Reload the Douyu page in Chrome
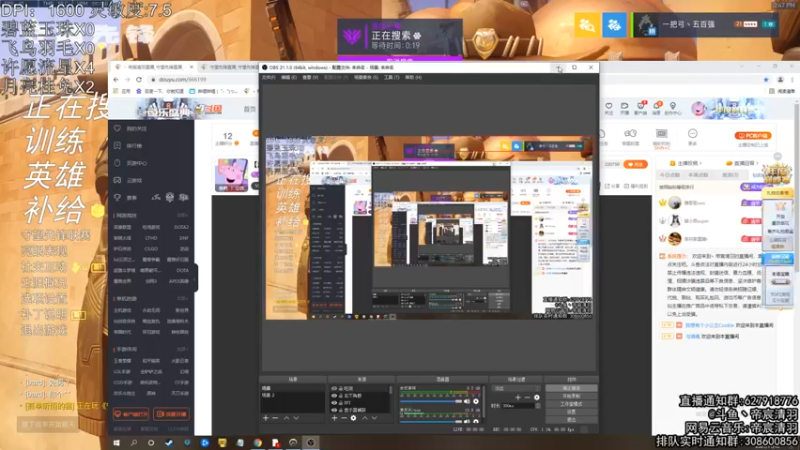 [x=139, y=80]
